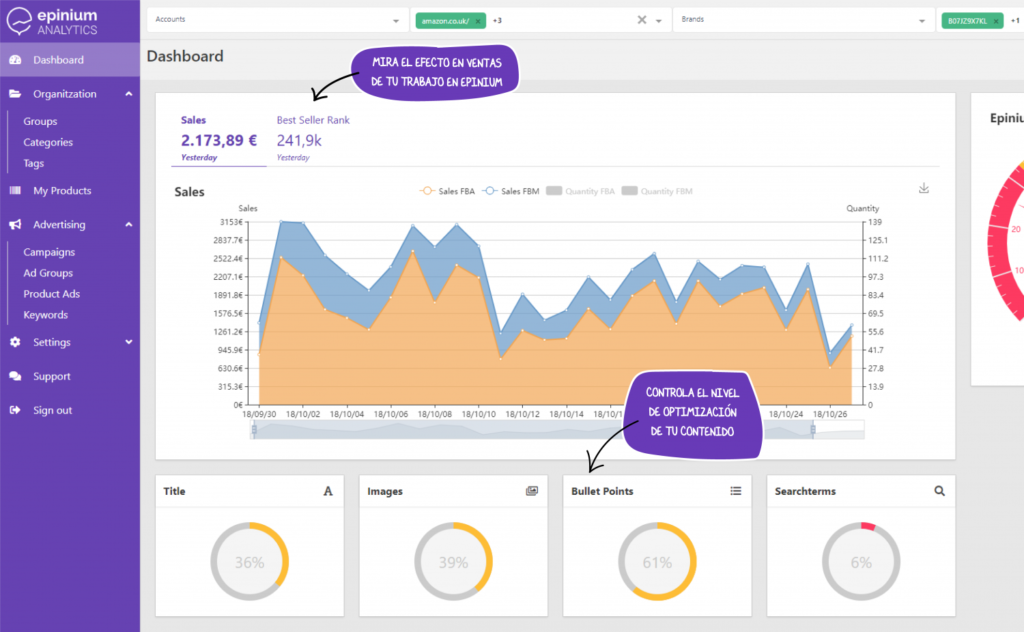Click the Images card picture icon
This screenshot has height=632, width=1024.
[x=532, y=491]
